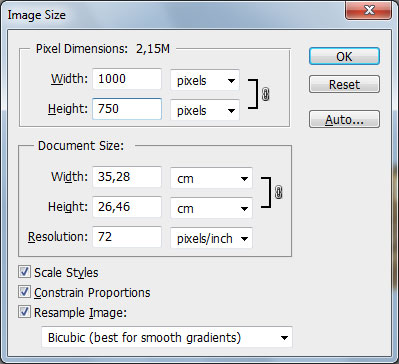Image resolution: width=399 pixels, height=364 pixels.
Task: Disable the Constrain Proportions checkbox
Action: pos(24,292)
